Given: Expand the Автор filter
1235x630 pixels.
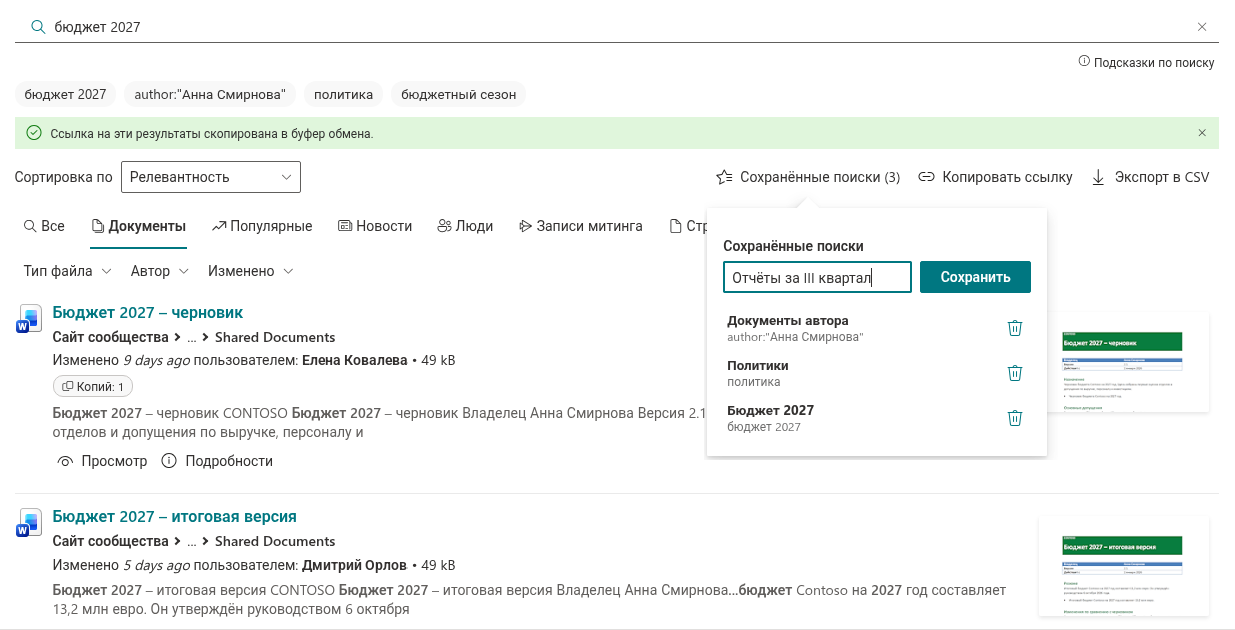Looking at the screenshot, I should 160,271.
